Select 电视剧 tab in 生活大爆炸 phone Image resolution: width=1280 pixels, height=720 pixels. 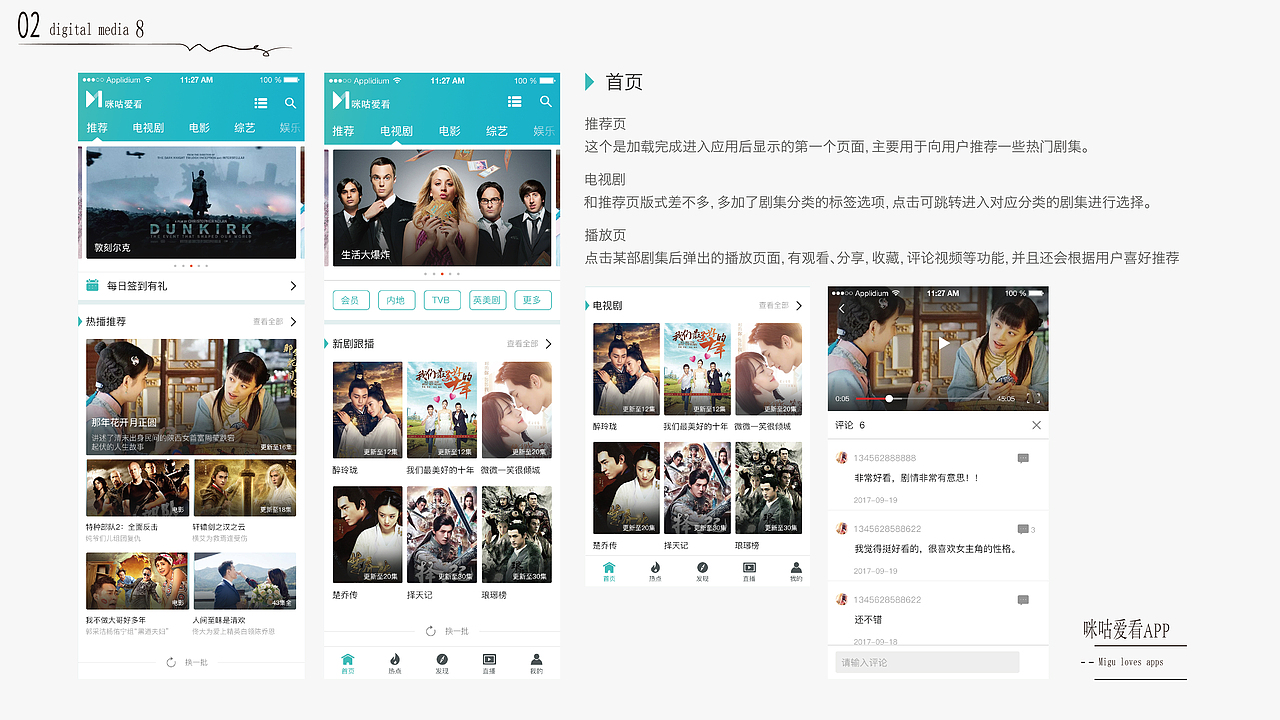tap(396, 131)
